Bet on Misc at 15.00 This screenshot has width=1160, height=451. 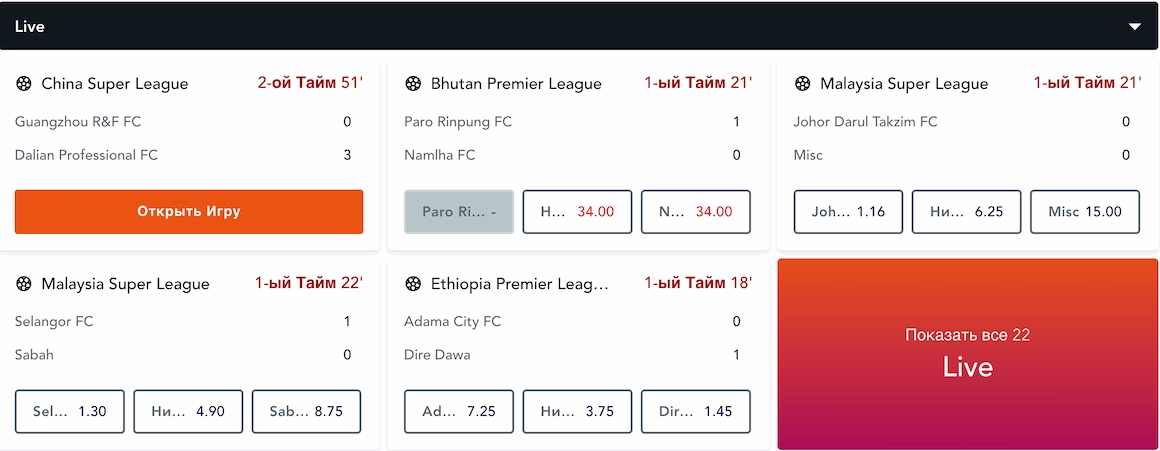(x=1085, y=211)
